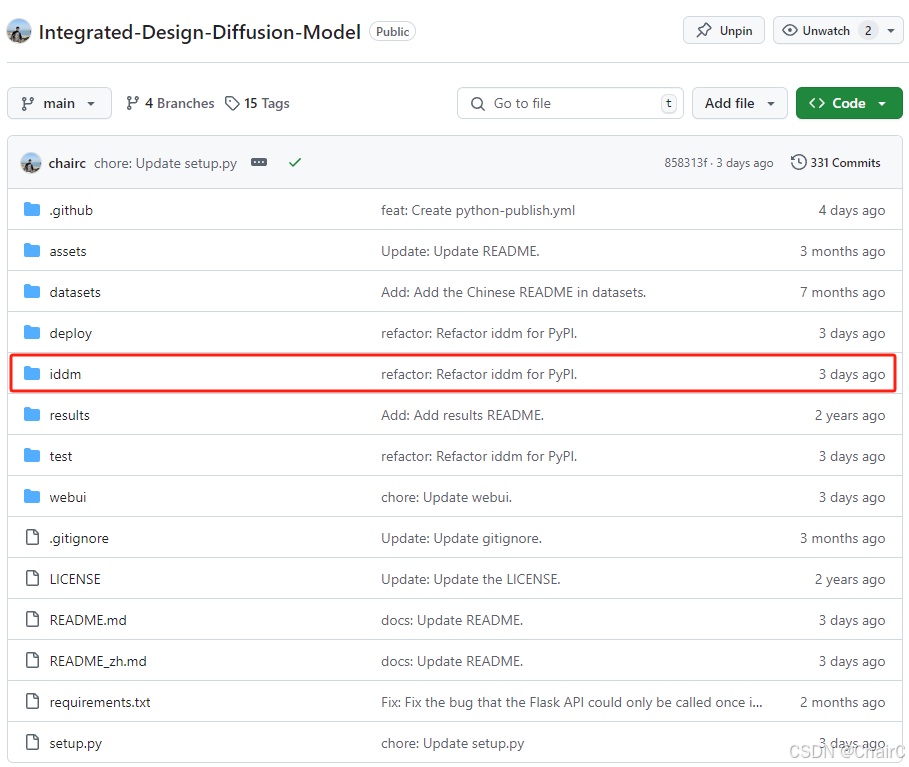Open the results folder

pos(70,415)
